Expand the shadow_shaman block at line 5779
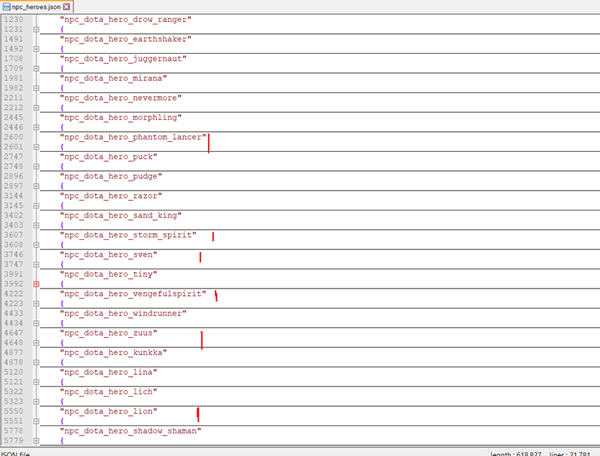 (x=36, y=441)
